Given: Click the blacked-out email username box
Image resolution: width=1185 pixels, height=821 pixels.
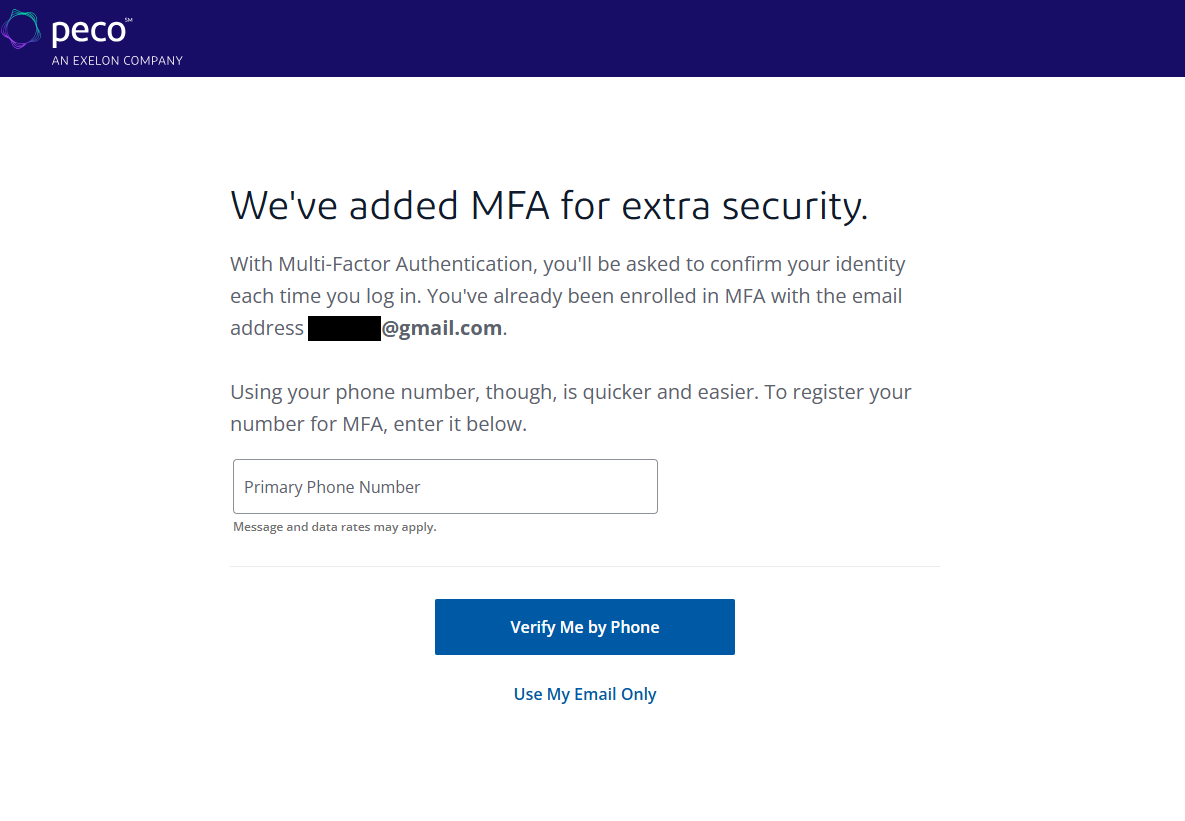Looking at the screenshot, I should (344, 328).
